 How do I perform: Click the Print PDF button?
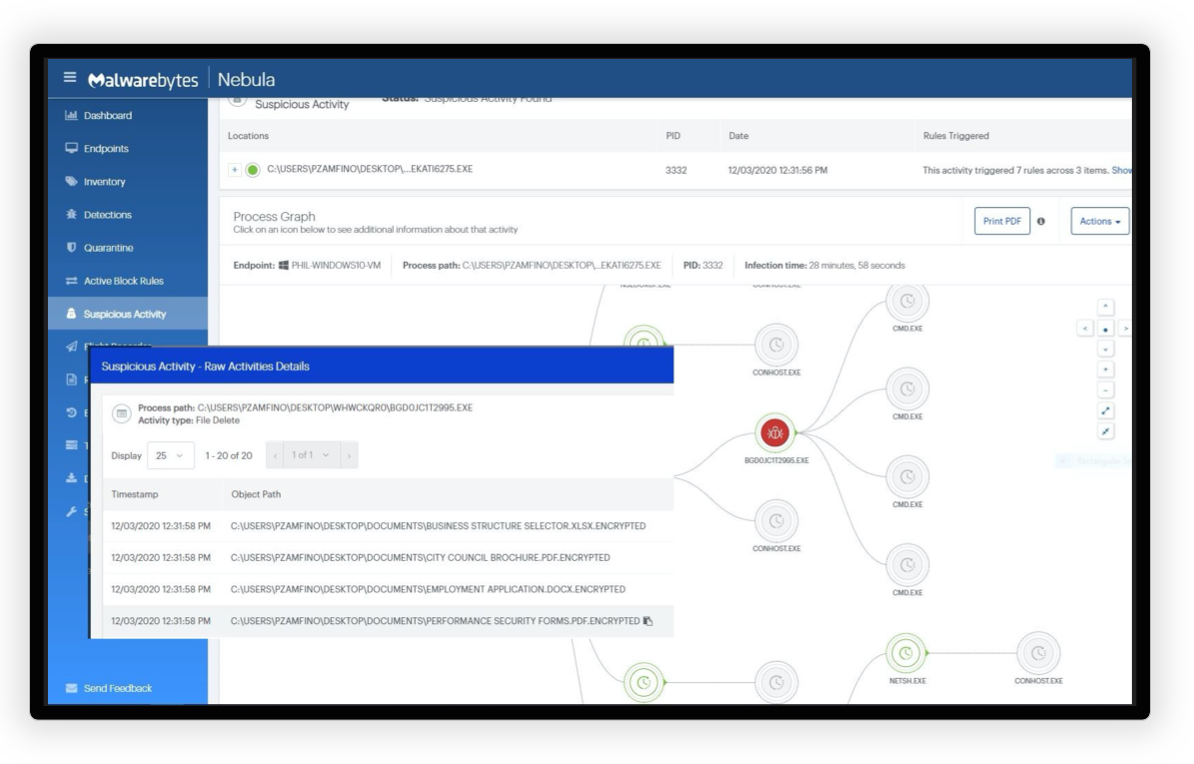pos(1001,221)
